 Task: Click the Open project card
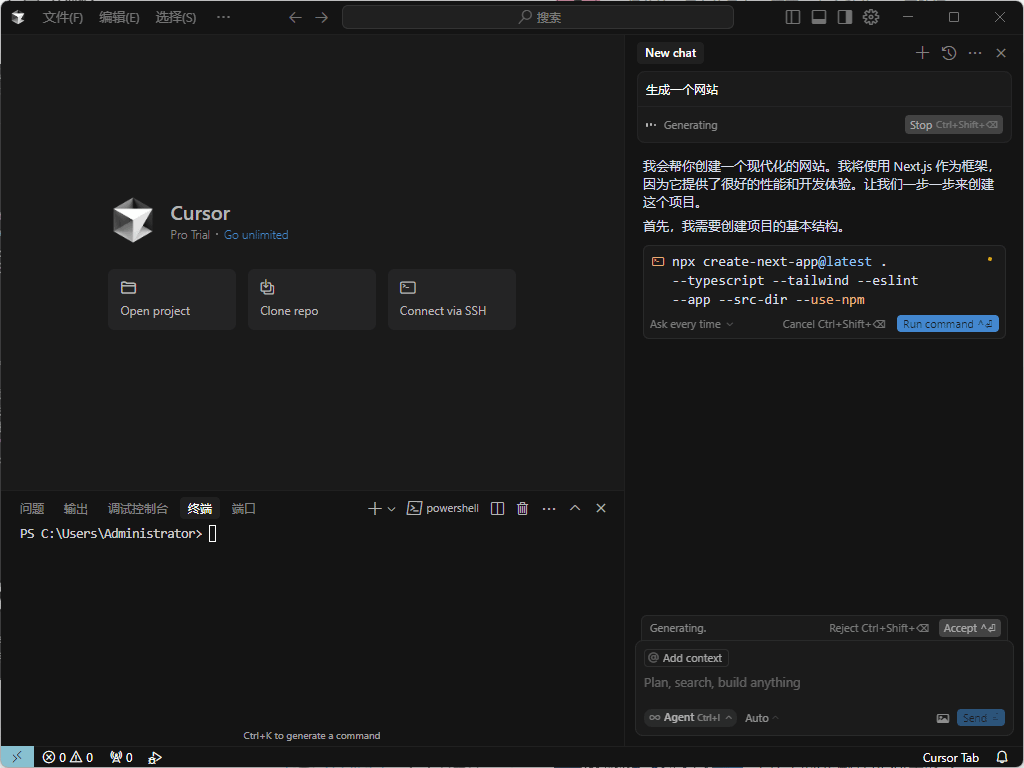[x=172, y=299]
